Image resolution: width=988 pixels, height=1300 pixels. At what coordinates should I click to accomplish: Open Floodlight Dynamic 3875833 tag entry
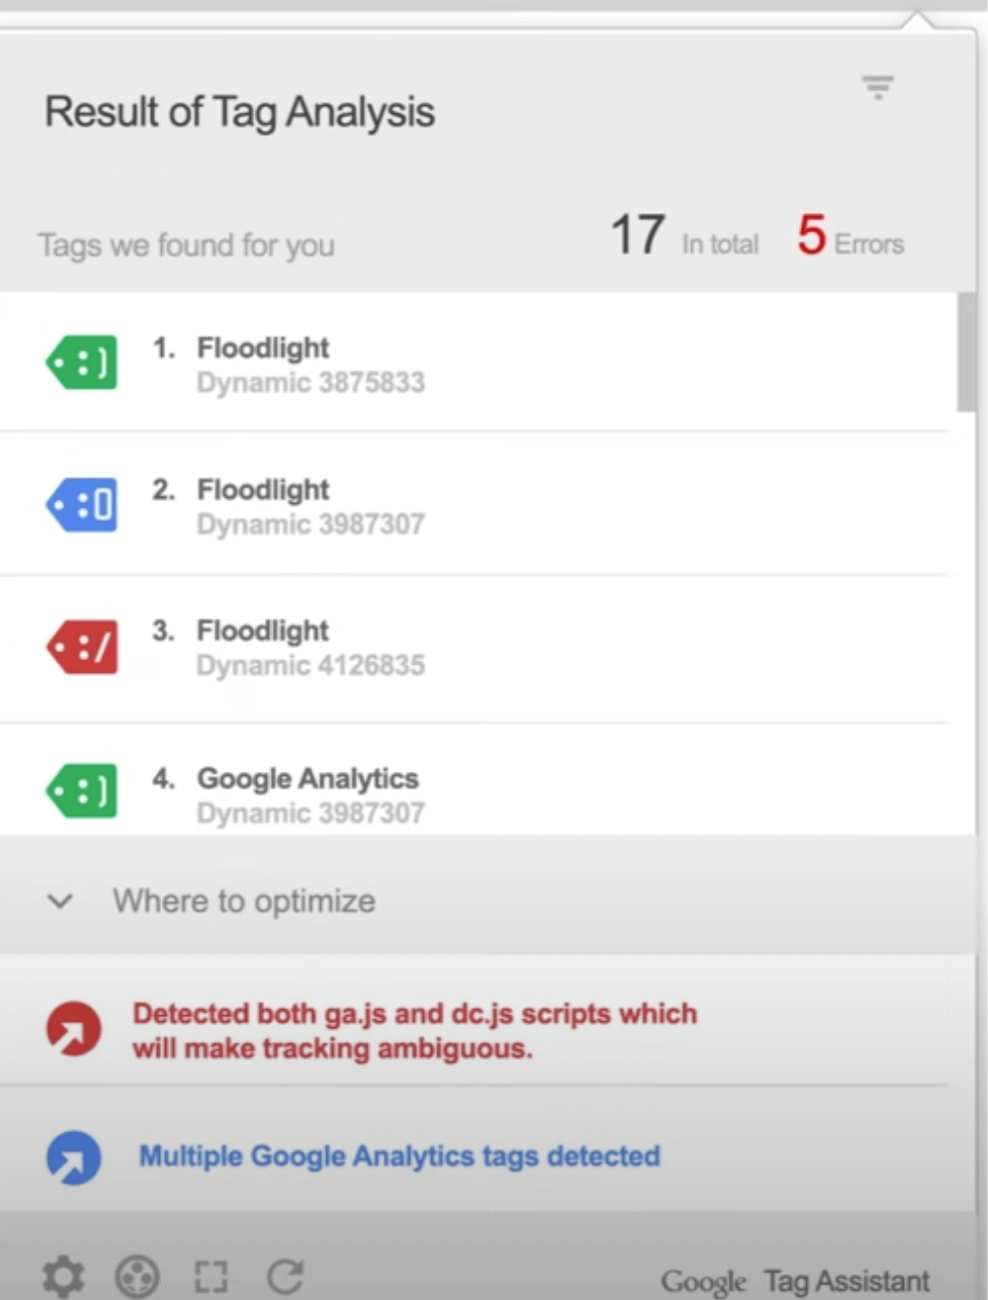(x=474, y=362)
